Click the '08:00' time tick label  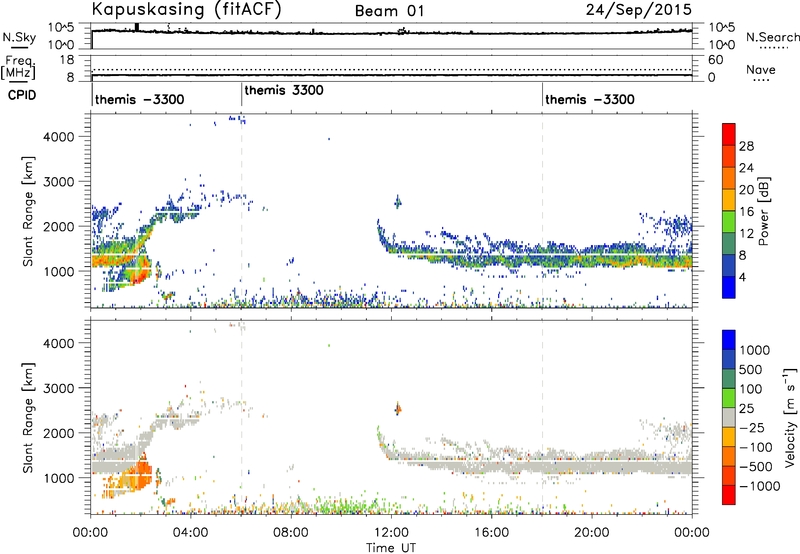coord(291,533)
